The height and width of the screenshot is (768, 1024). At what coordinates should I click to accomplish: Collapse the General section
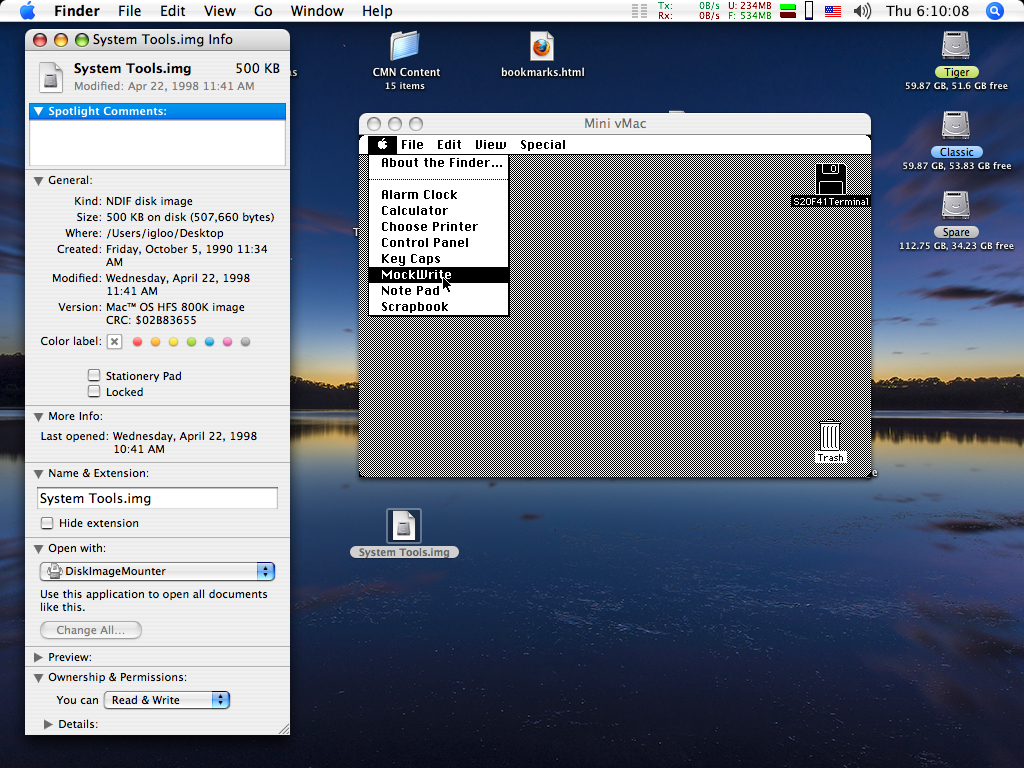pos(39,181)
